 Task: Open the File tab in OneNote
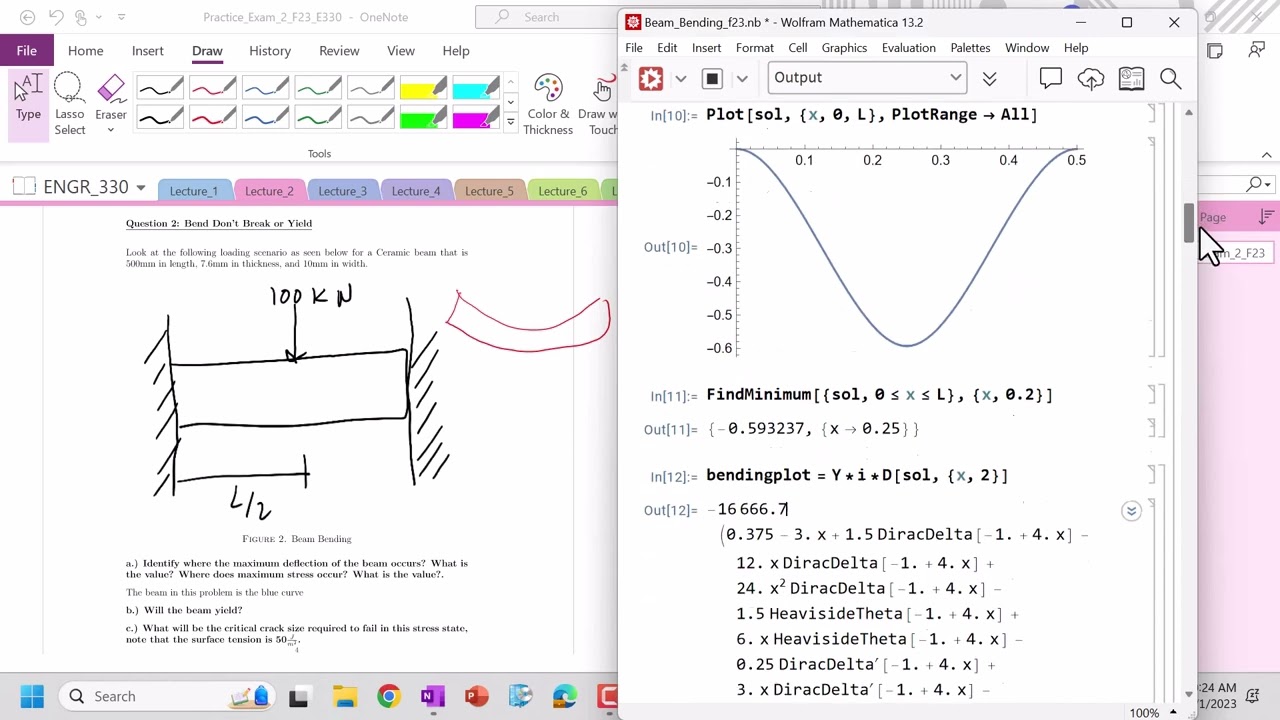(27, 51)
